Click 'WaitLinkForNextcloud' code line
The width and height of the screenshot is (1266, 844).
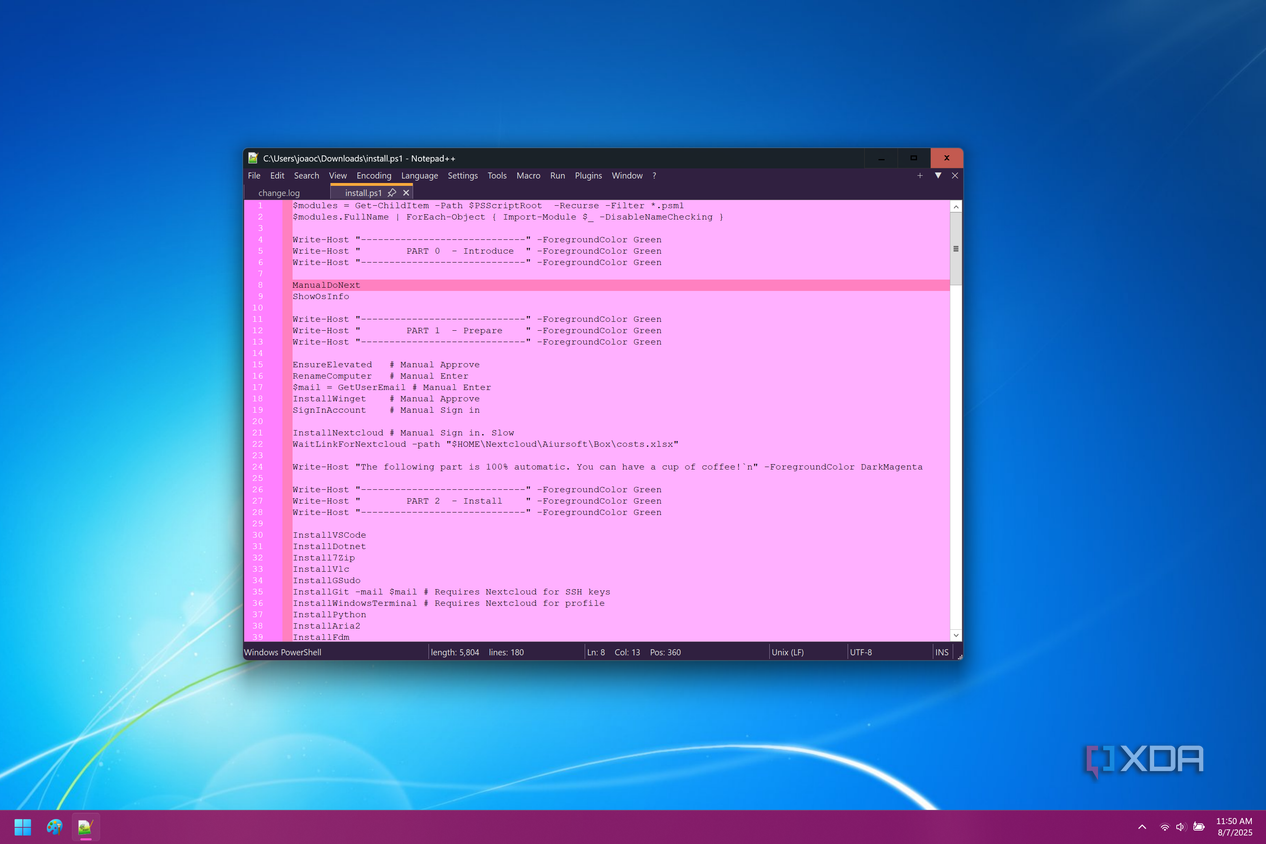[x=485, y=444]
